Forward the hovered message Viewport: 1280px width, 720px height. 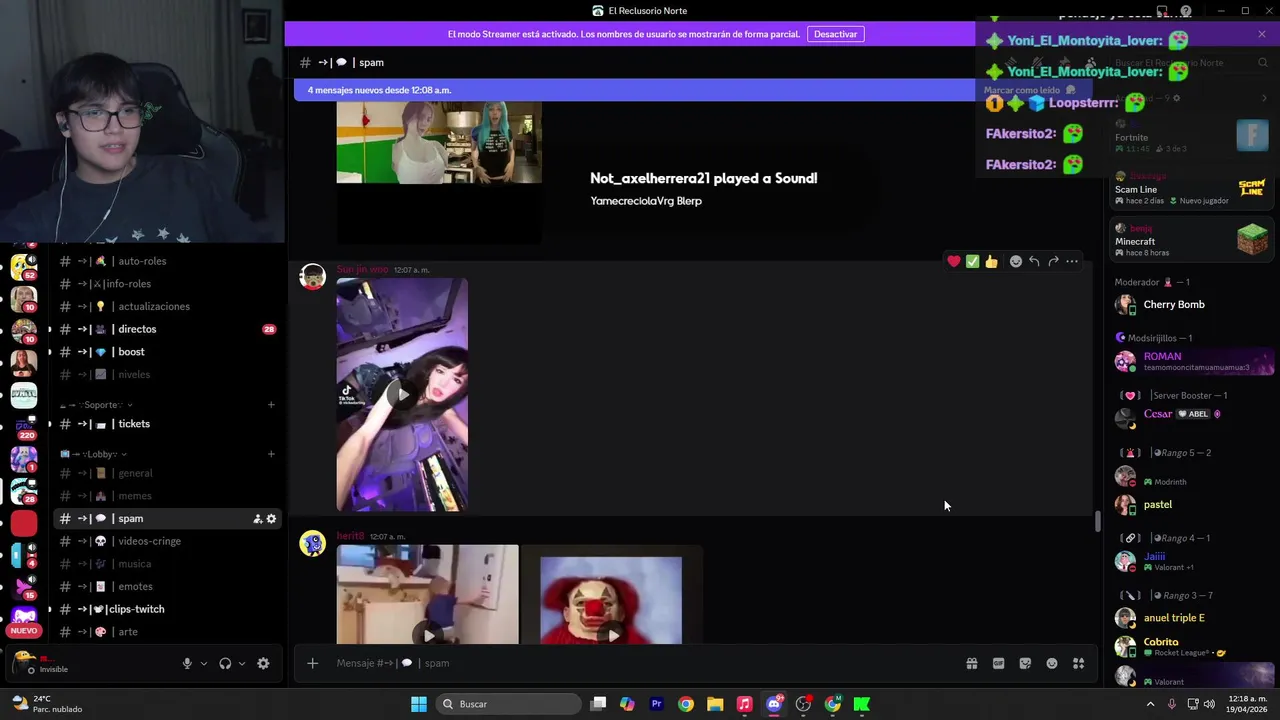pos(1053,261)
